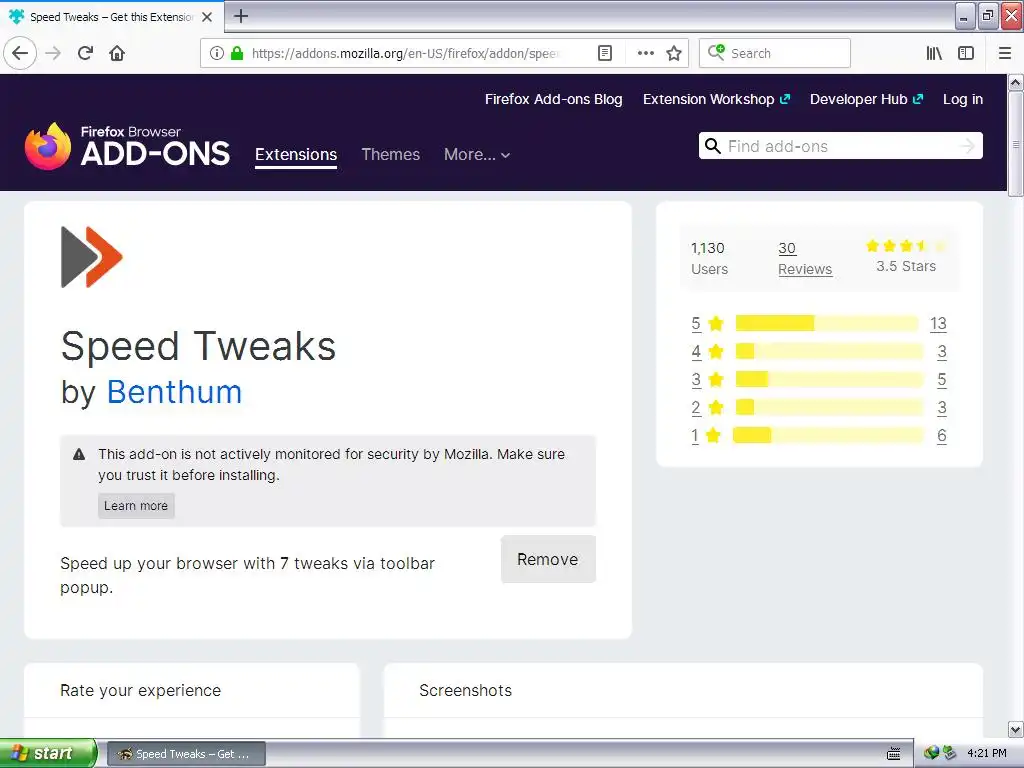This screenshot has height=768, width=1024.
Task: Toggle reader view icon in address bar
Action: coord(605,53)
